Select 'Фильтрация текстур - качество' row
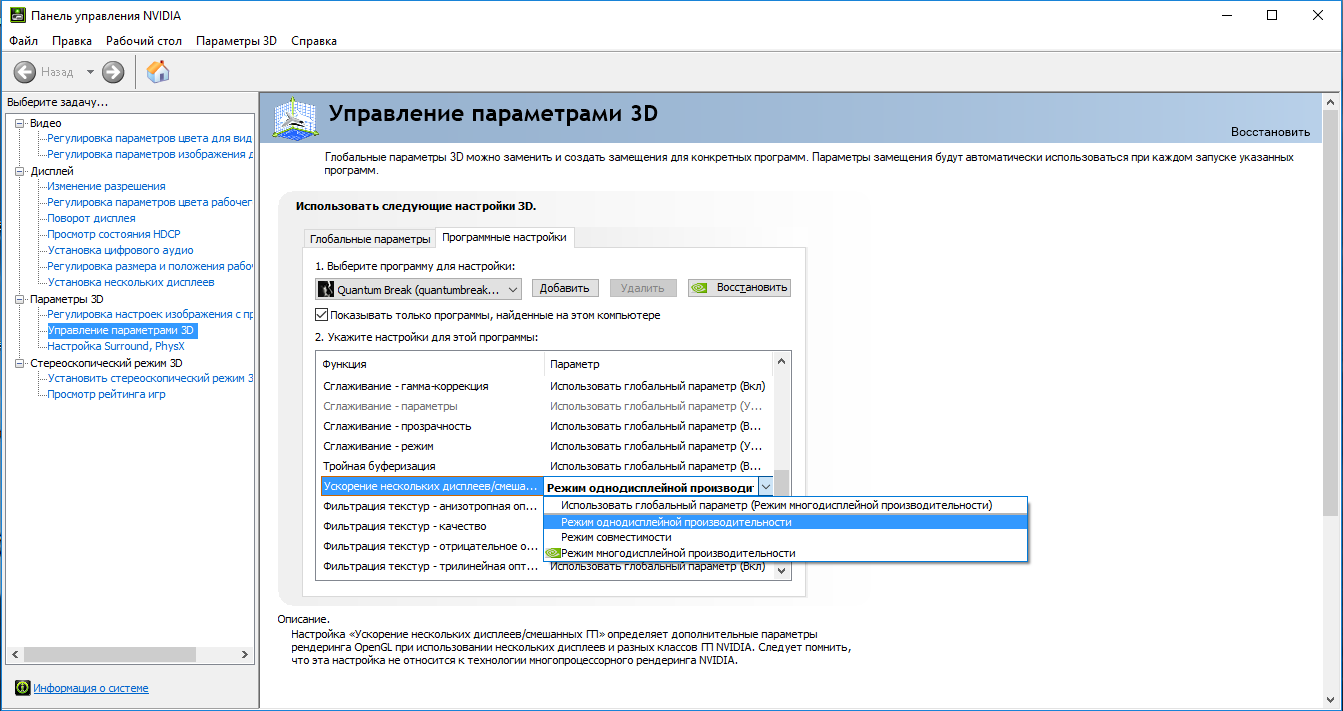 point(432,526)
